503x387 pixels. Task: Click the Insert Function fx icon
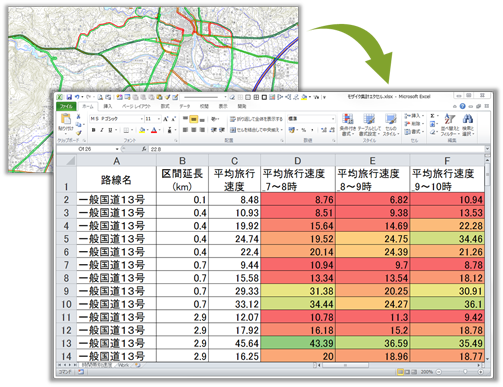tap(144, 149)
